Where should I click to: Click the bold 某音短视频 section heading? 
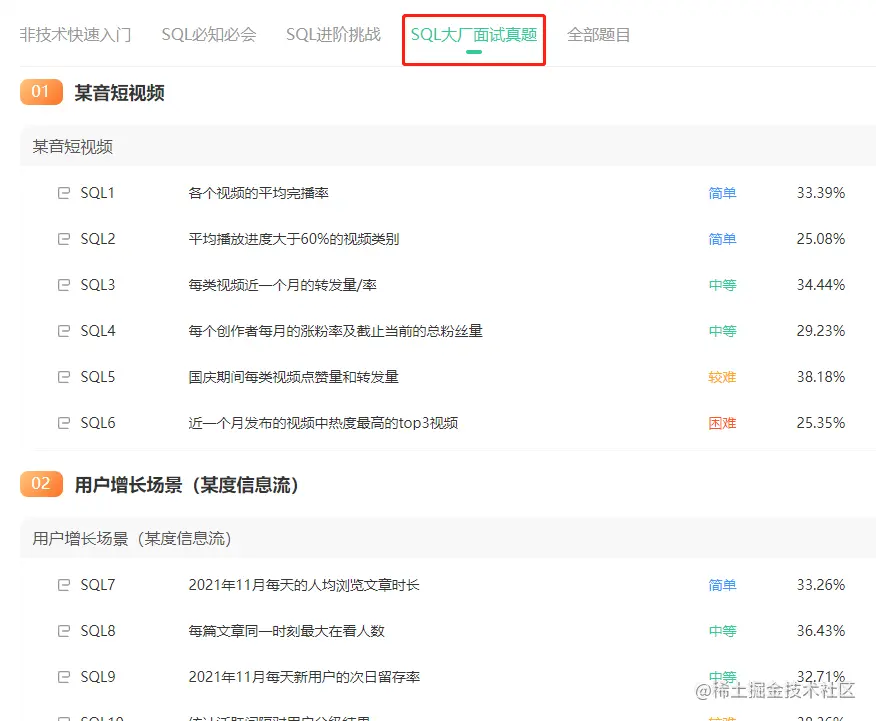[120, 93]
